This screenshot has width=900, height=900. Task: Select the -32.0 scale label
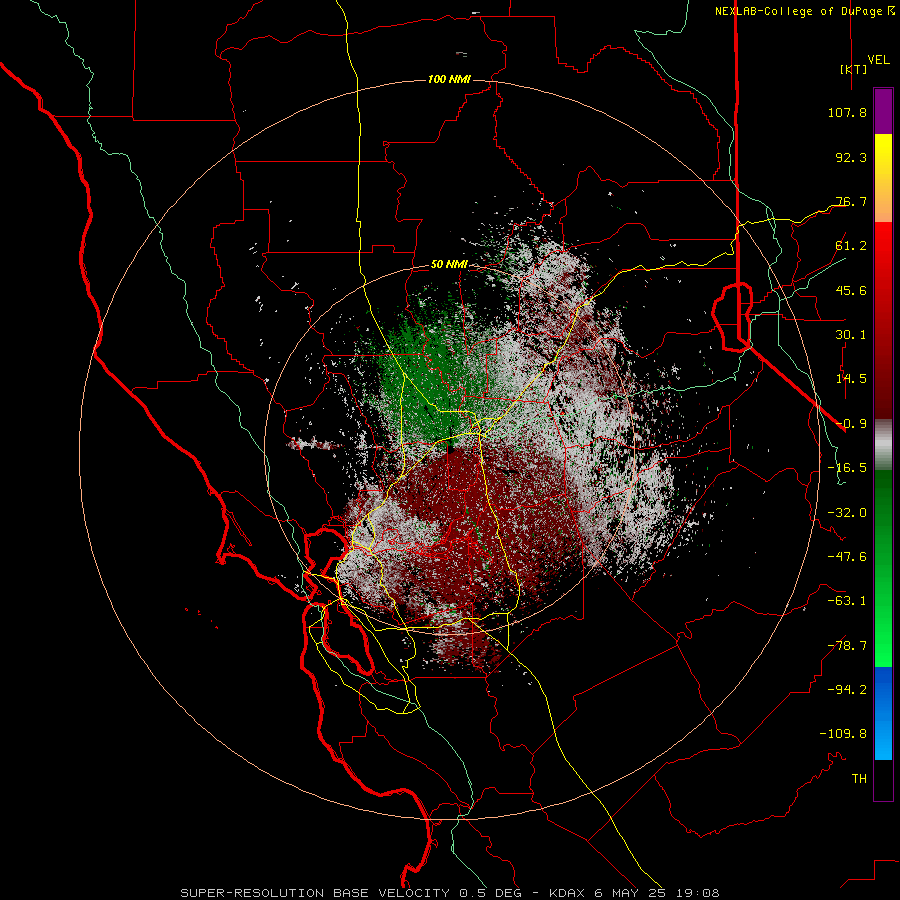(x=847, y=513)
